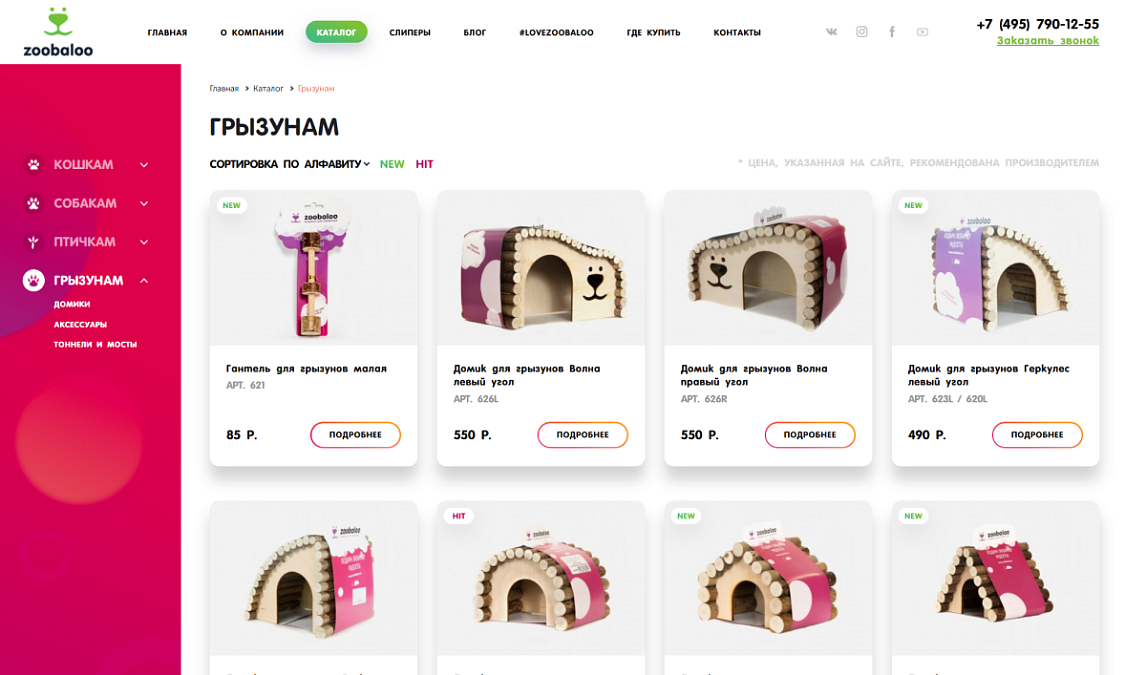Click the Заказать звонок link
This screenshot has width=1146, height=675.
coord(1047,41)
